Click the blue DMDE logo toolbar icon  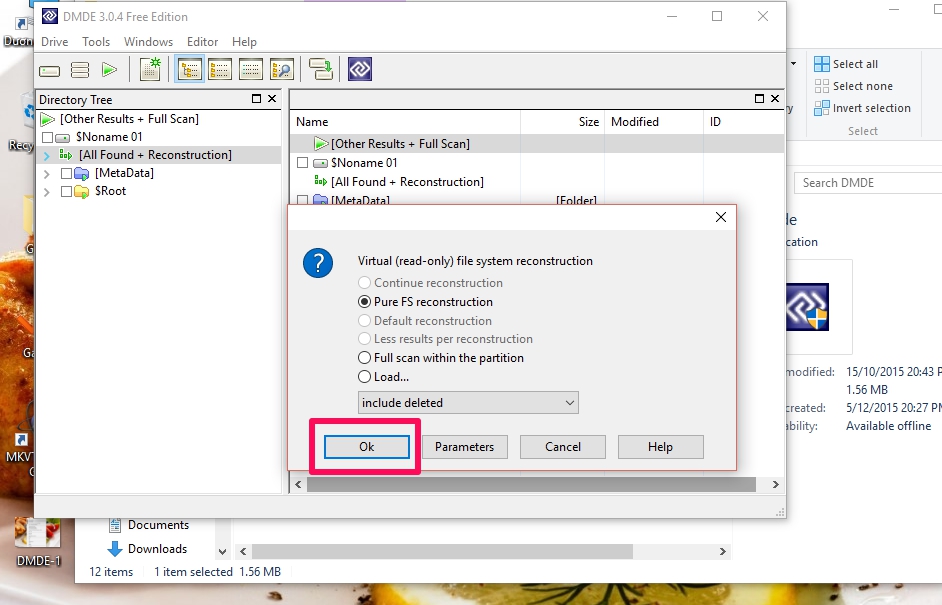[x=360, y=69]
